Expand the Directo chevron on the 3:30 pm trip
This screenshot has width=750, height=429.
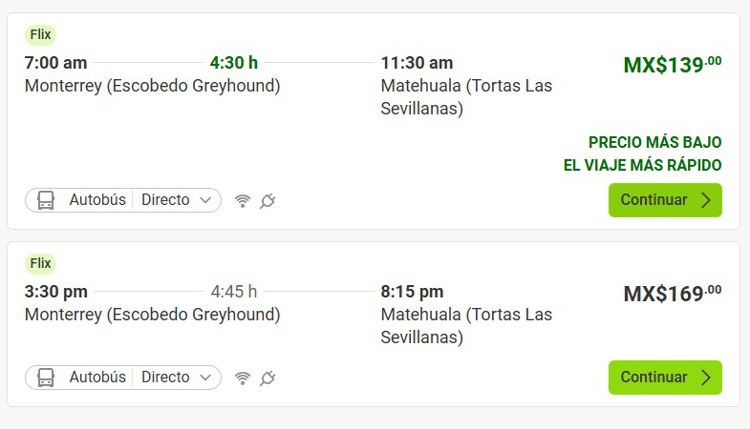(x=206, y=377)
